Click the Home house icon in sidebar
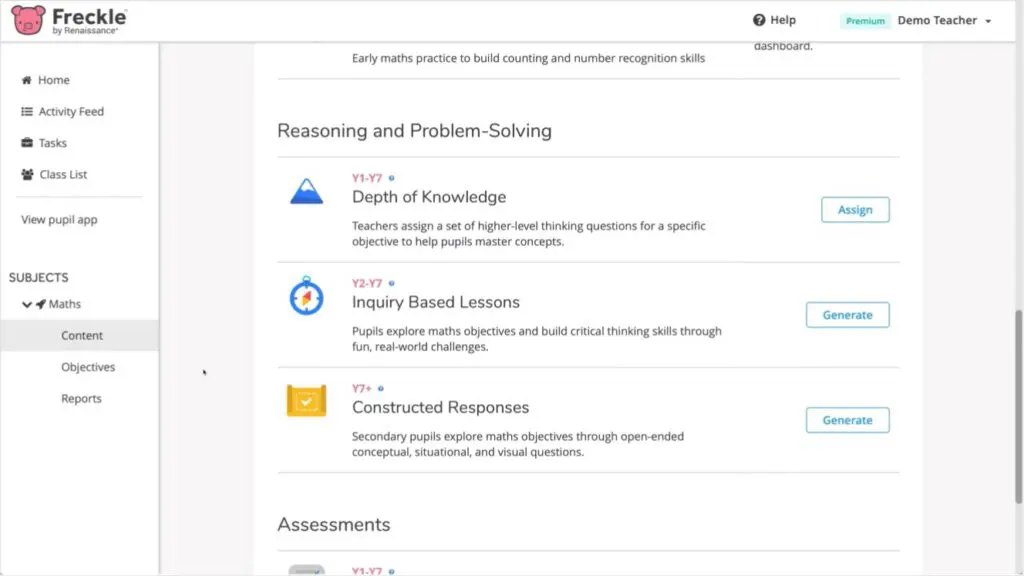Image resolution: width=1024 pixels, height=576 pixels. (x=27, y=80)
